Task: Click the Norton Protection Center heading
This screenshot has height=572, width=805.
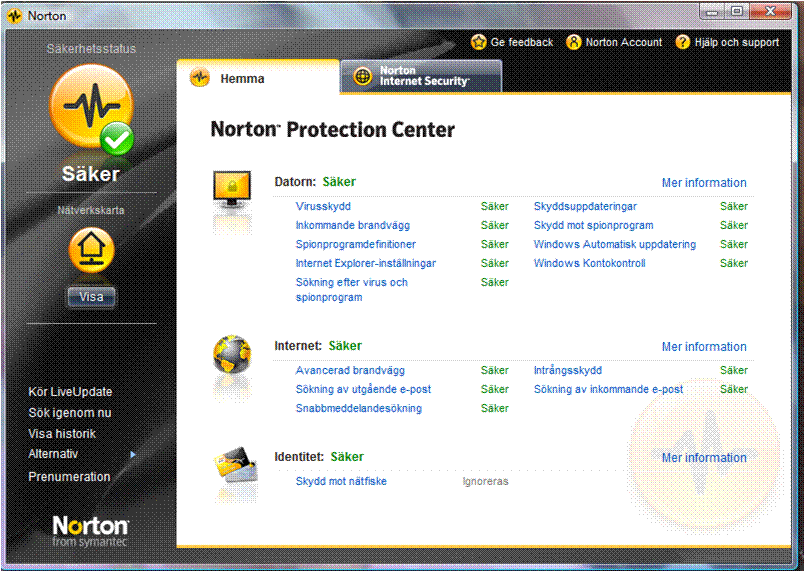Action: [x=333, y=129]
